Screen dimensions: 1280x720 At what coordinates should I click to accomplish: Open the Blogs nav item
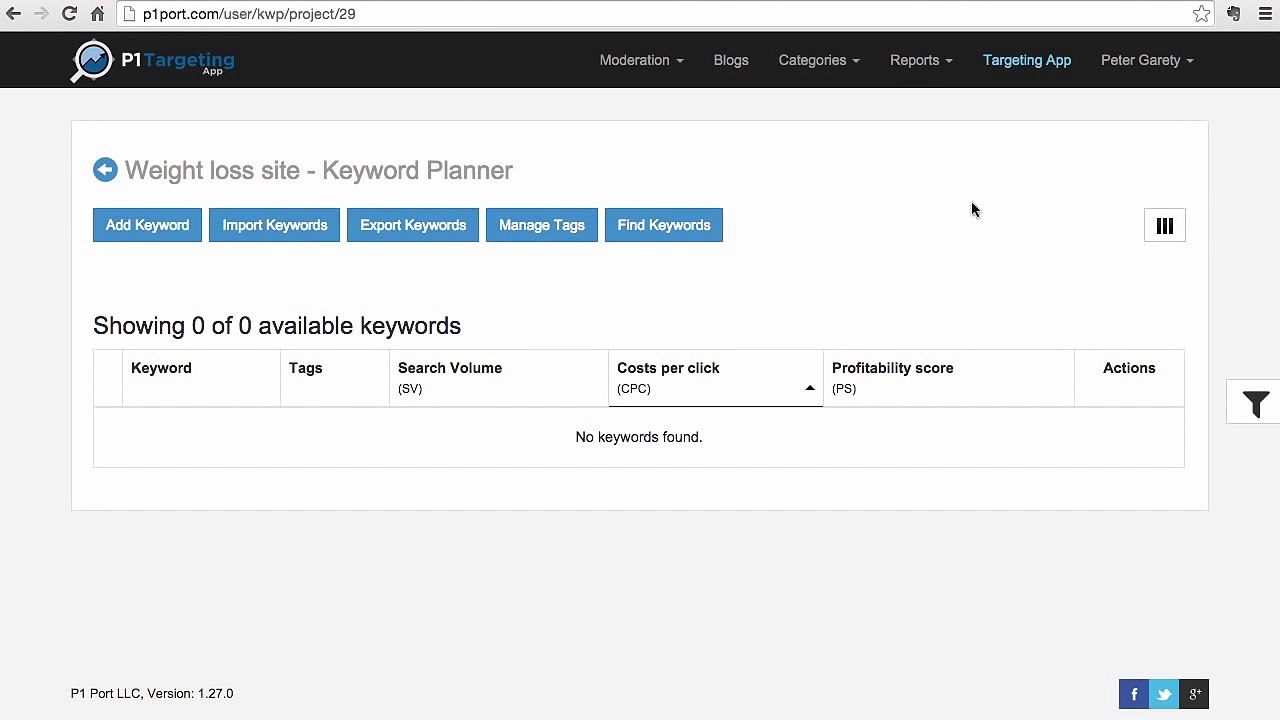[x=731, y=60]
